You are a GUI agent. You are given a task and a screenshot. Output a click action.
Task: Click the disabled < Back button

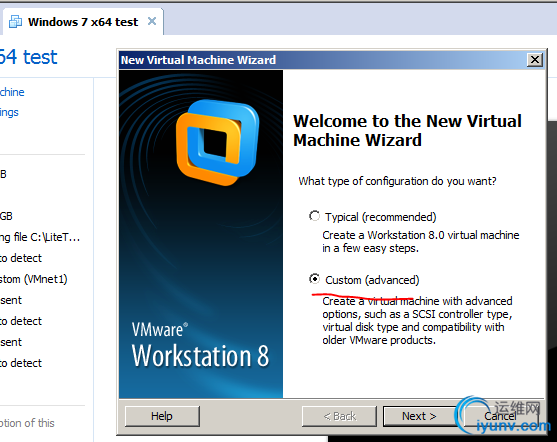point(339,416)
